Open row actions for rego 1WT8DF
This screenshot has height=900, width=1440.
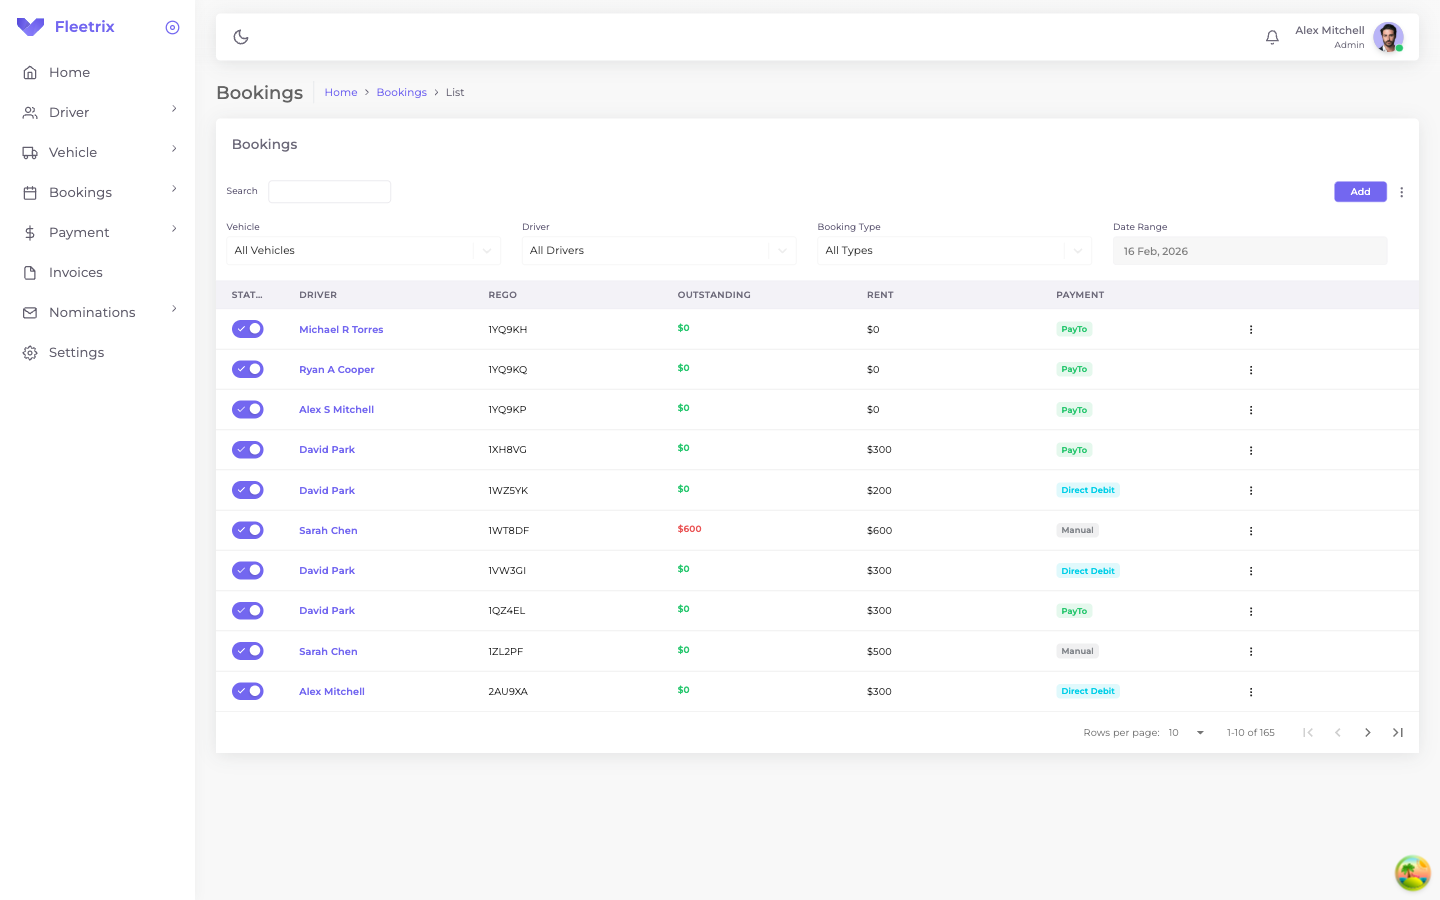click(1250, 531)
